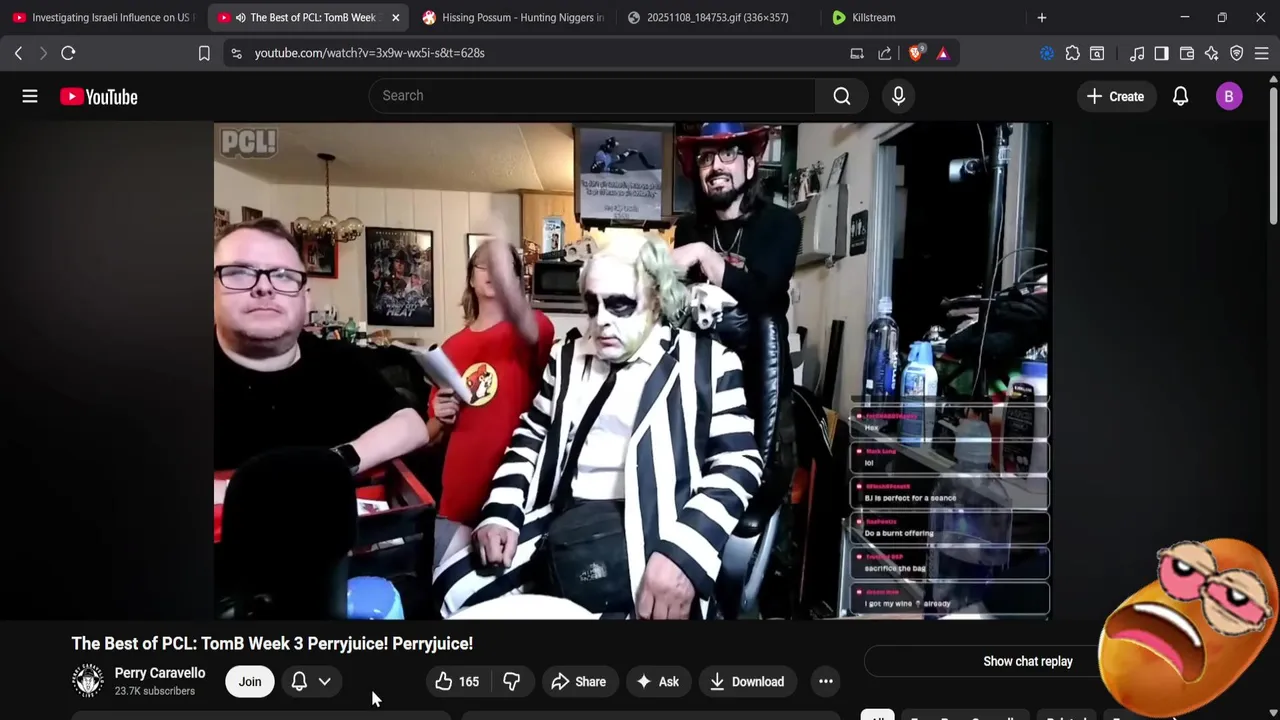The height and width of the screenshot is (720, 1280).
Task: Click the video title text
Action: click(x=272, y=643)
